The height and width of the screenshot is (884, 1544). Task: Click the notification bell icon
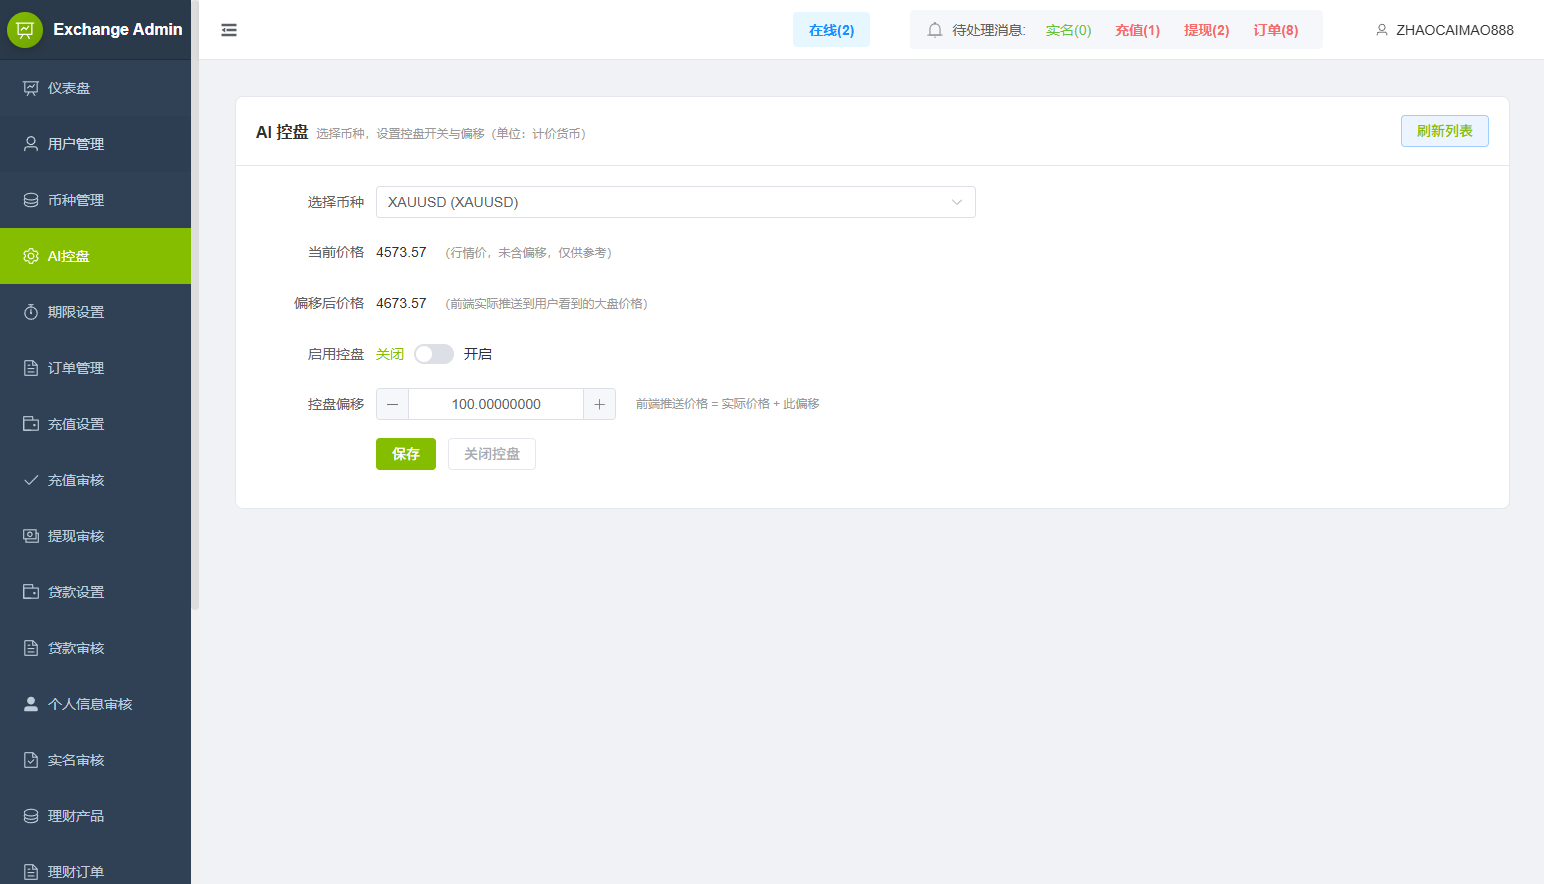coord(935,30)
